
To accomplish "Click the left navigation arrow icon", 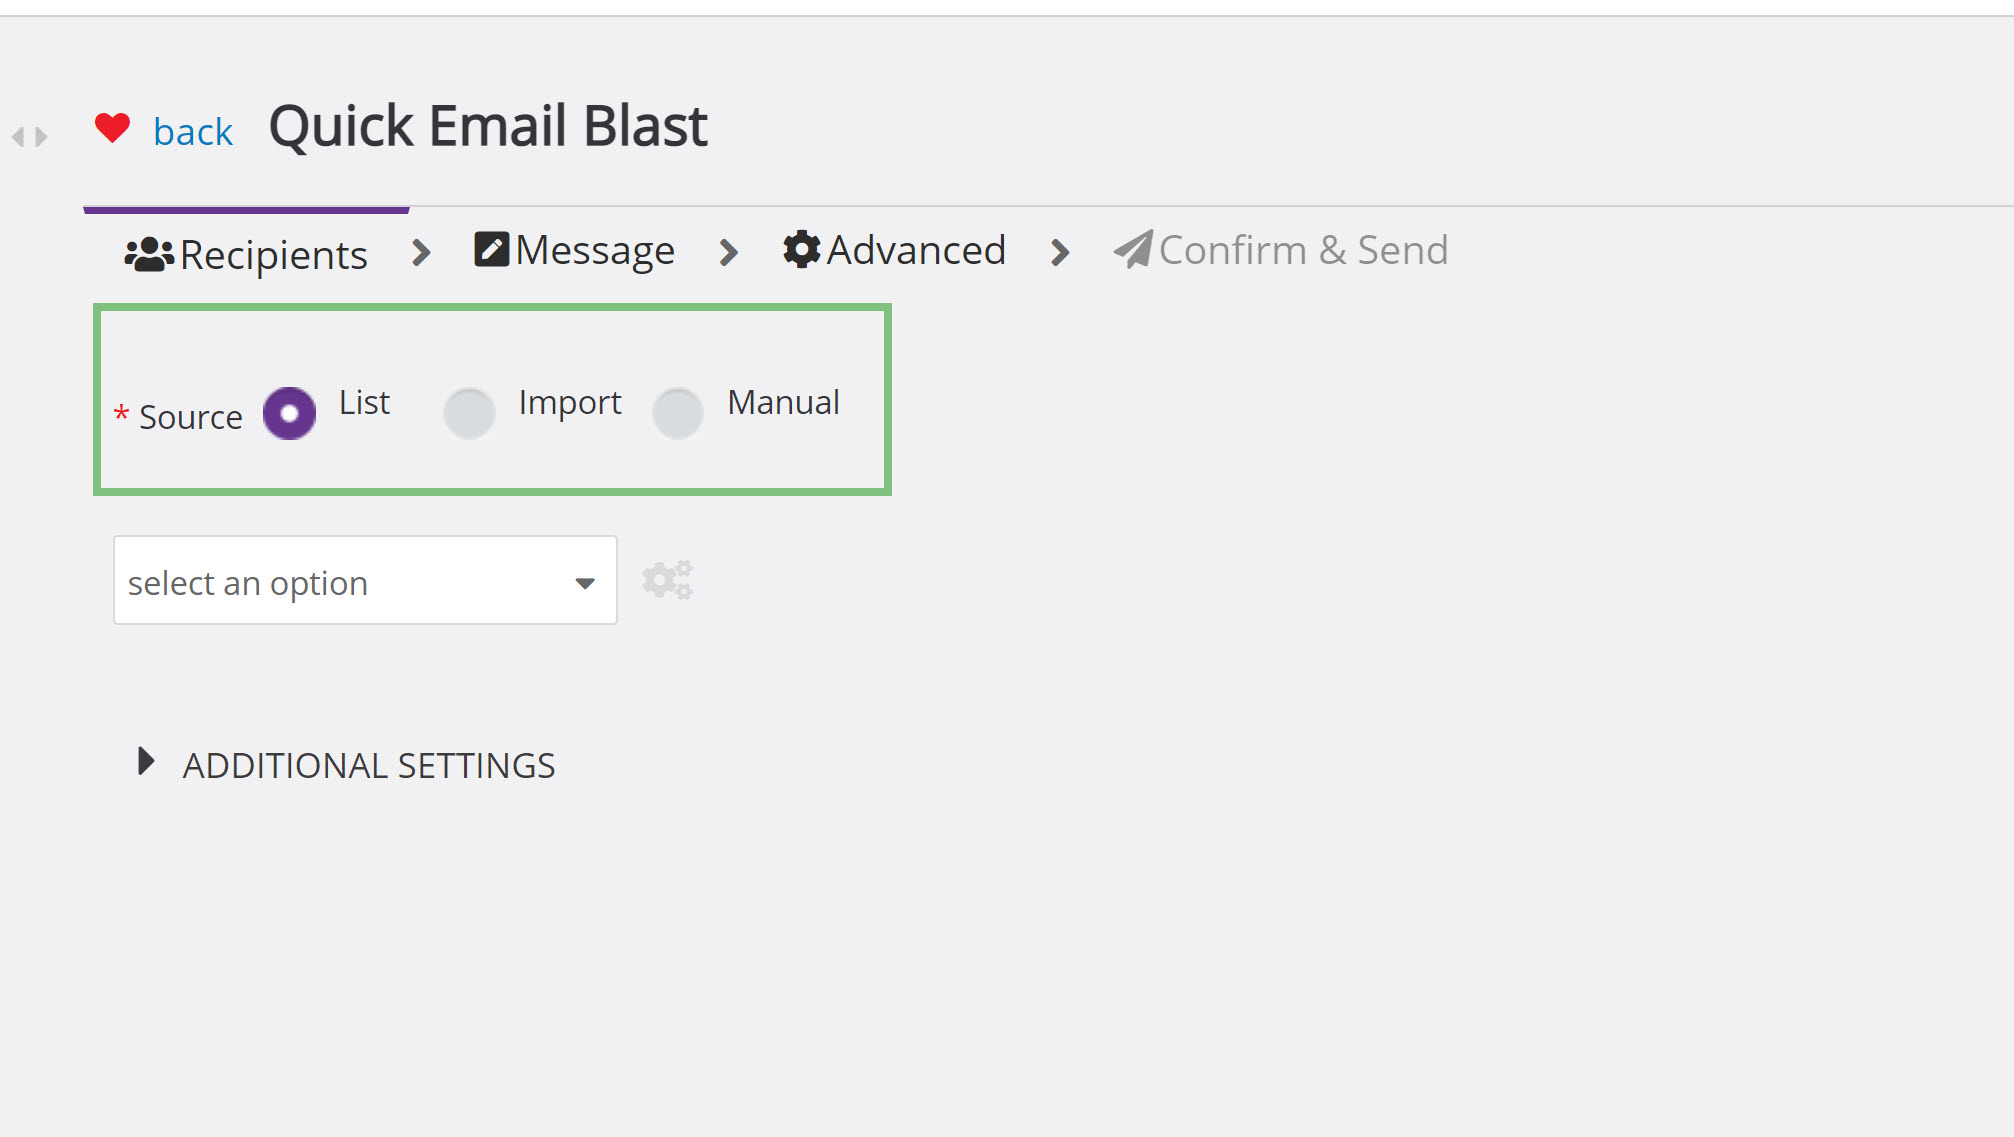I will point(18,137).
